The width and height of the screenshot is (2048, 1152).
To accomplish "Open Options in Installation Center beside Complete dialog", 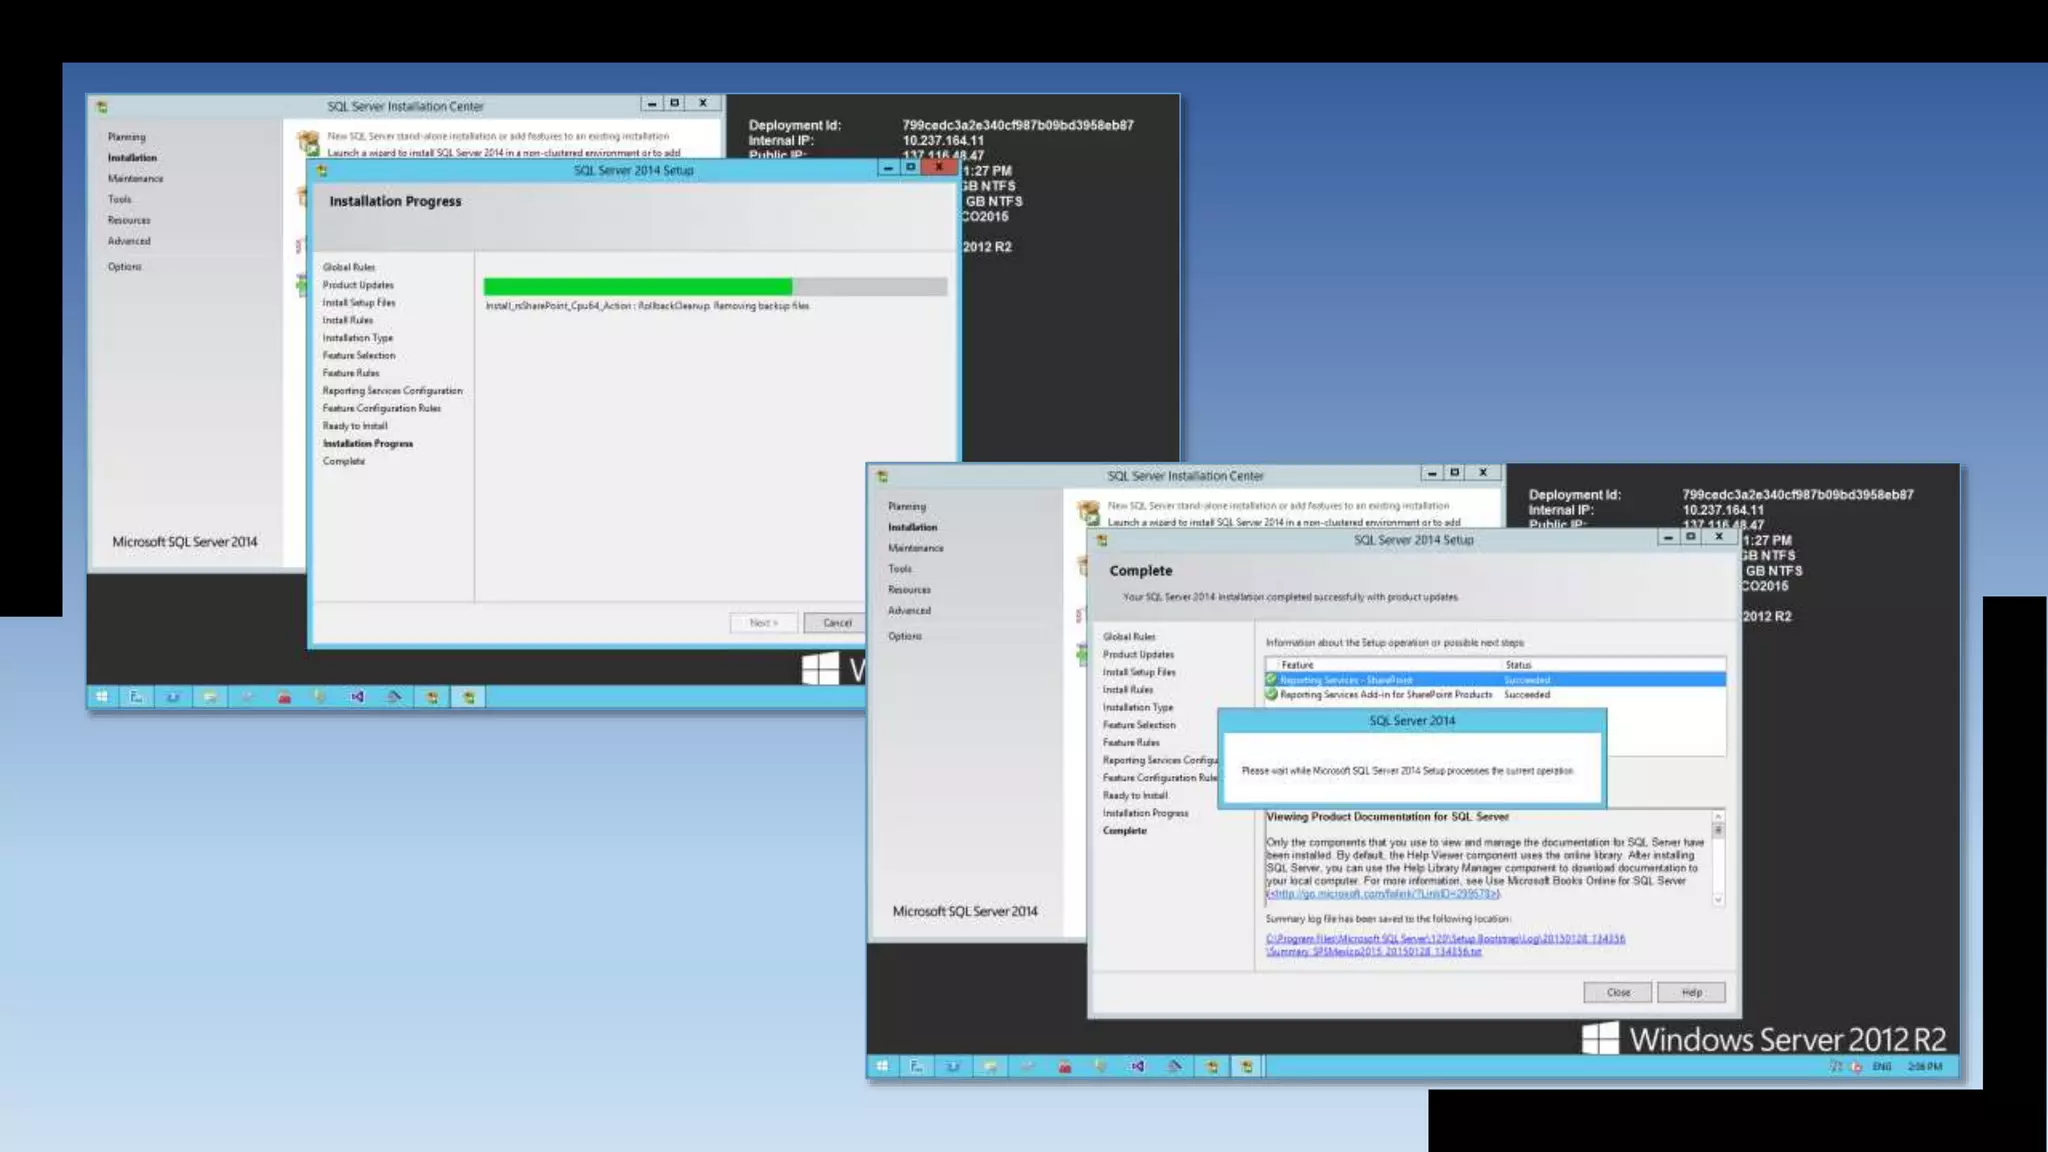I will (904, 636).
